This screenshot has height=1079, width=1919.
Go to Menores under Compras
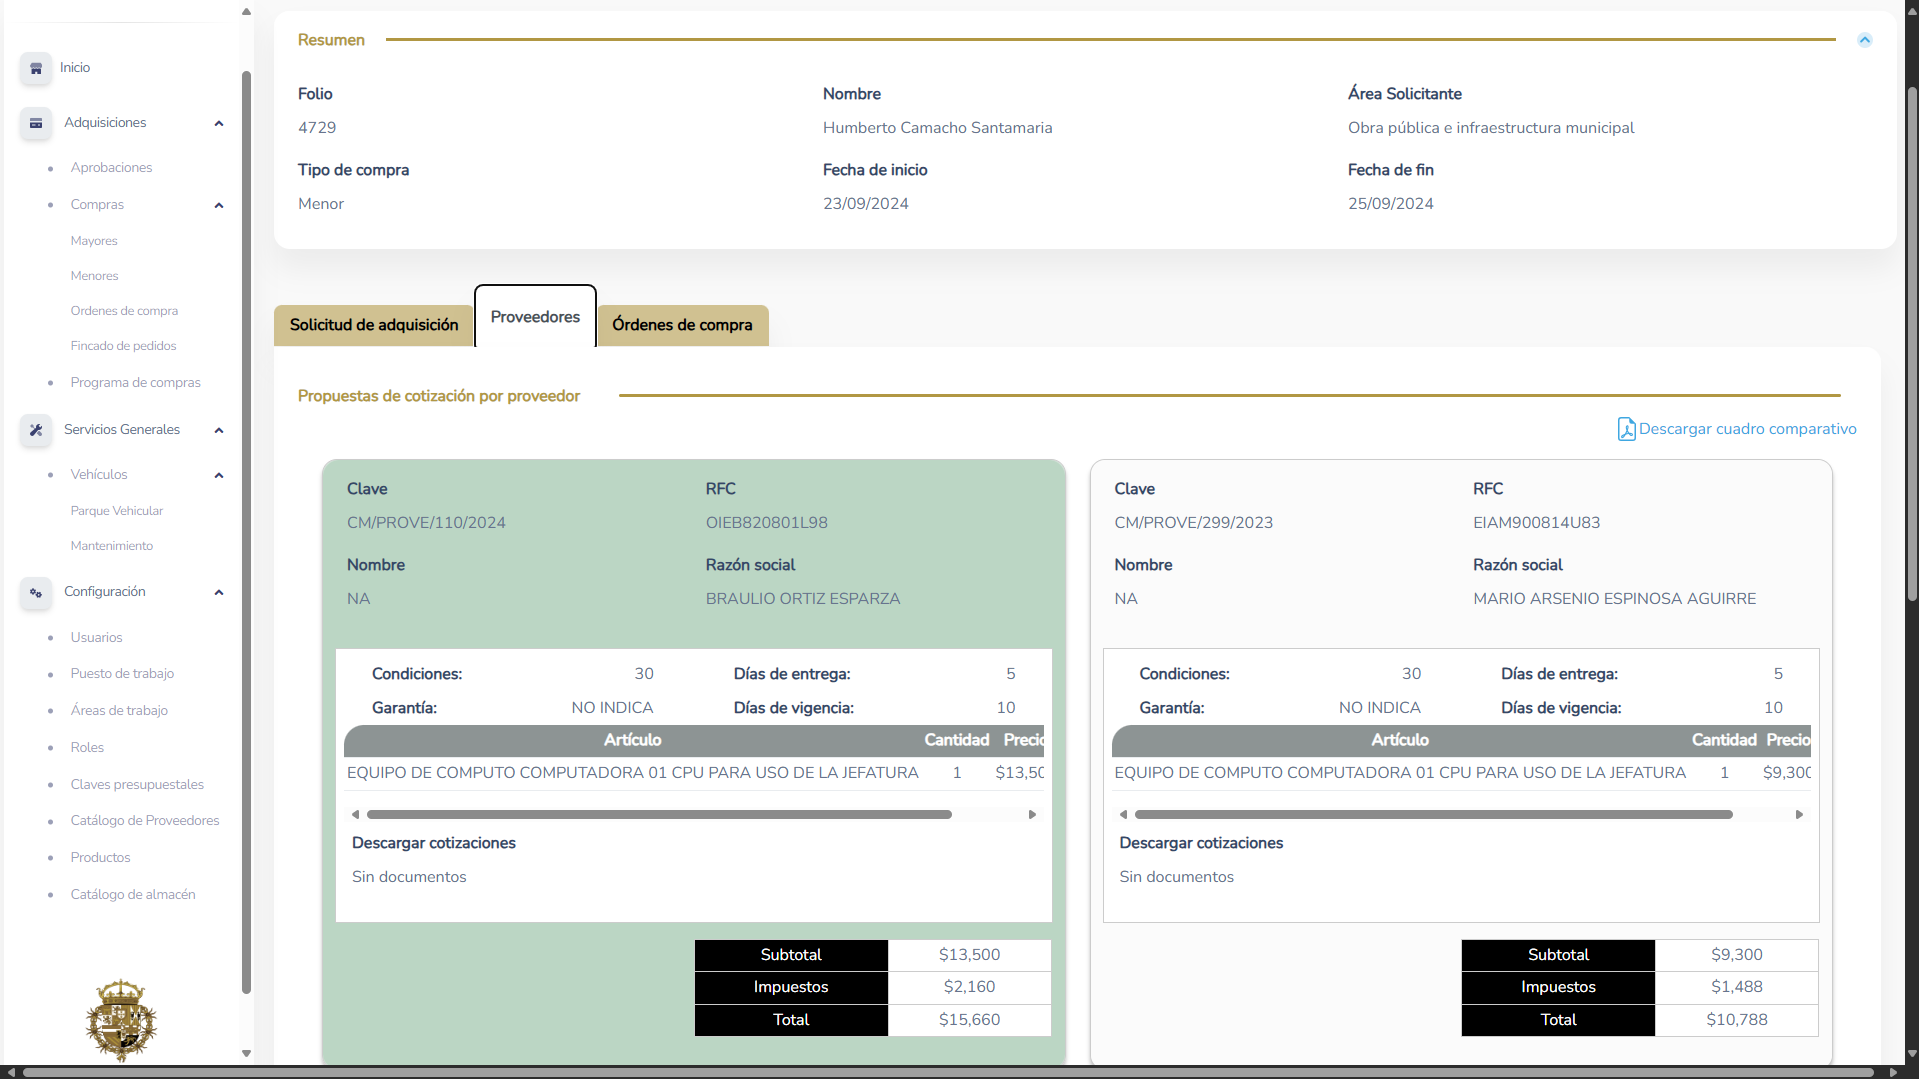[95, 276]
